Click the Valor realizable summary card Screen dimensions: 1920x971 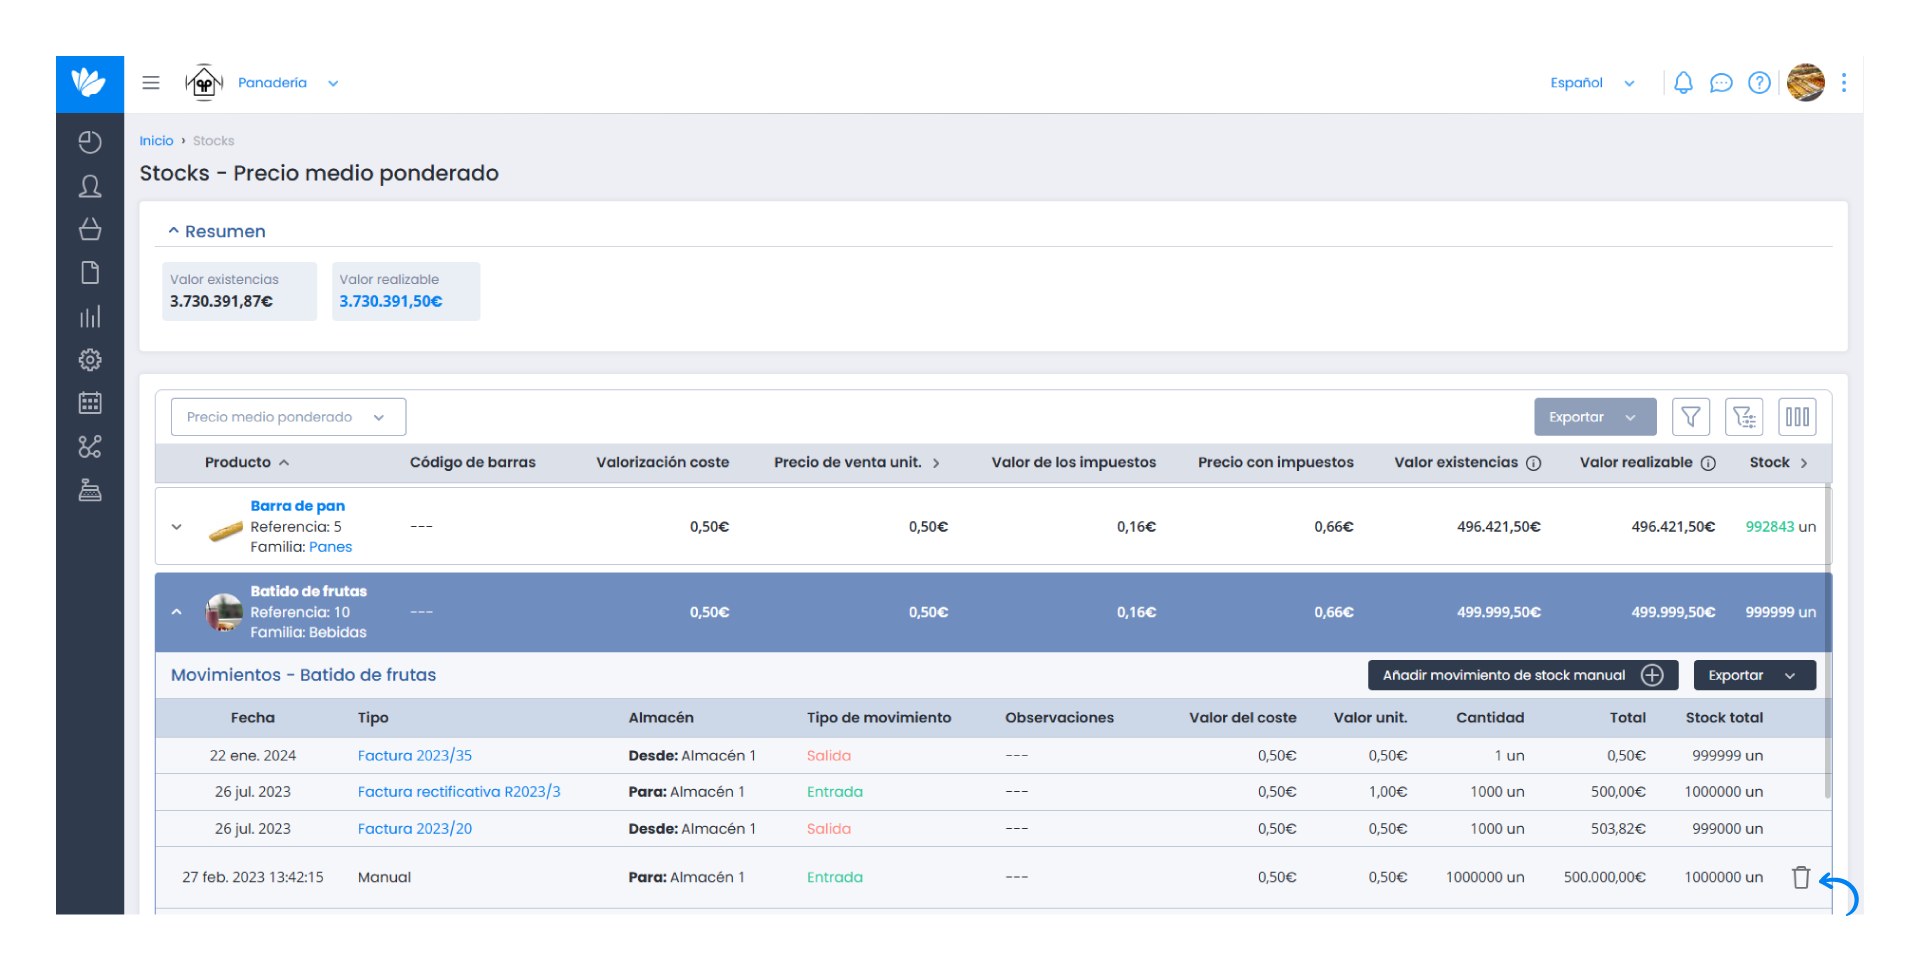(405, 291)
